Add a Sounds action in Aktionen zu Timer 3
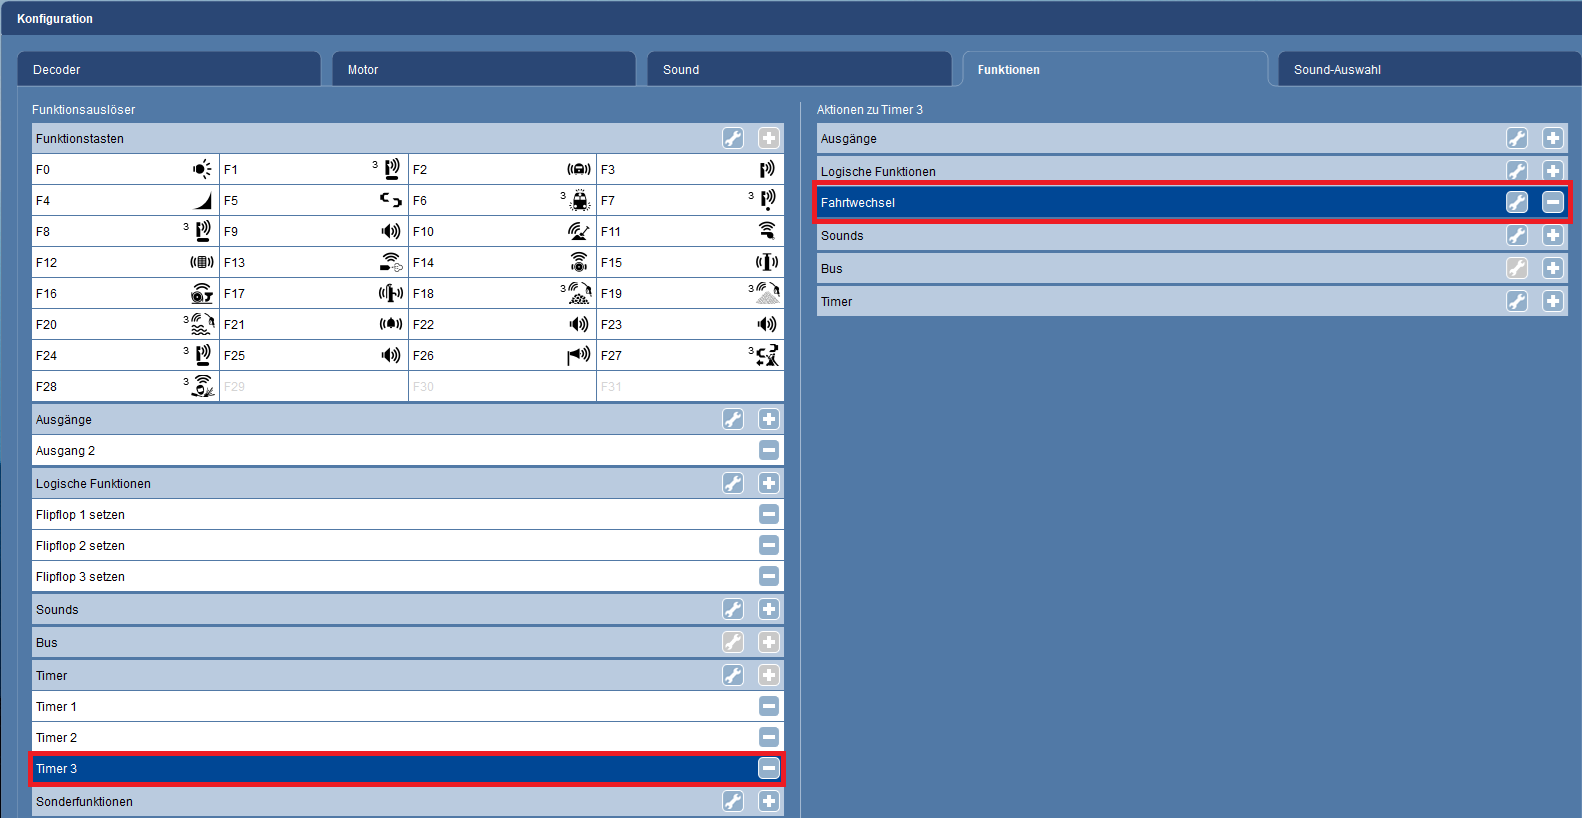1582x818 pixels. point(1552,236)
